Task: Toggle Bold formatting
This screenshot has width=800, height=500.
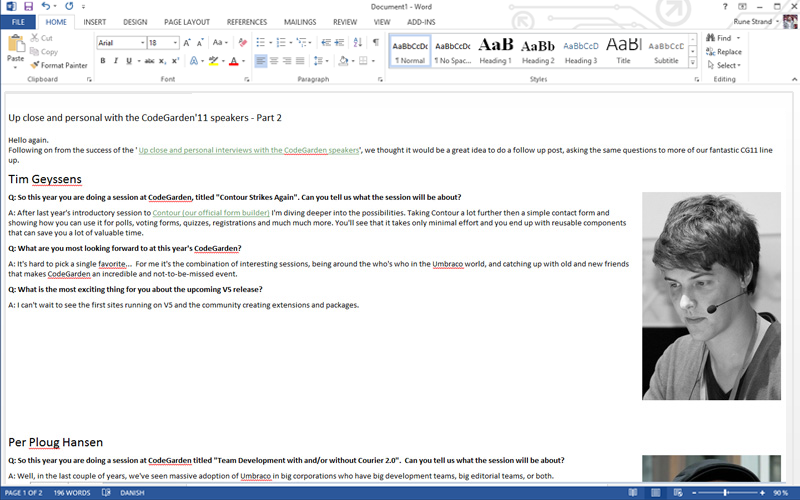Action: [x=103, y=61]
